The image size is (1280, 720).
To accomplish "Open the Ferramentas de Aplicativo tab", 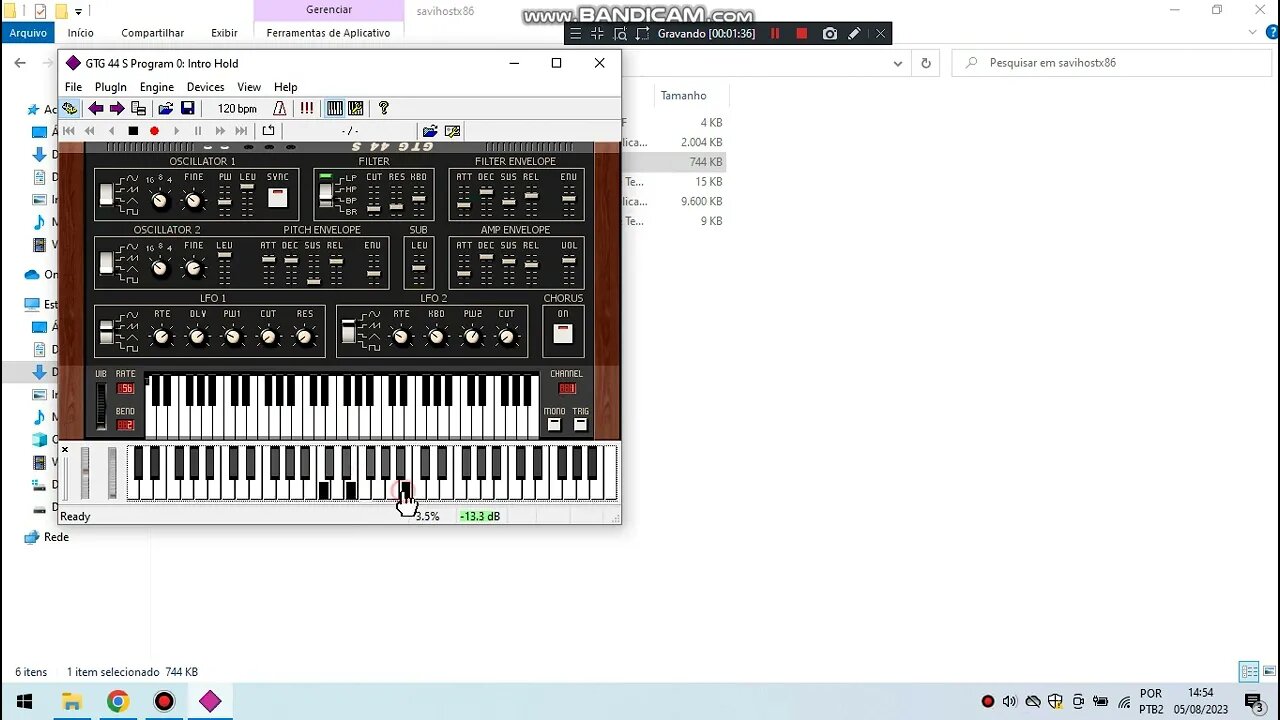I will coord(328,33).
